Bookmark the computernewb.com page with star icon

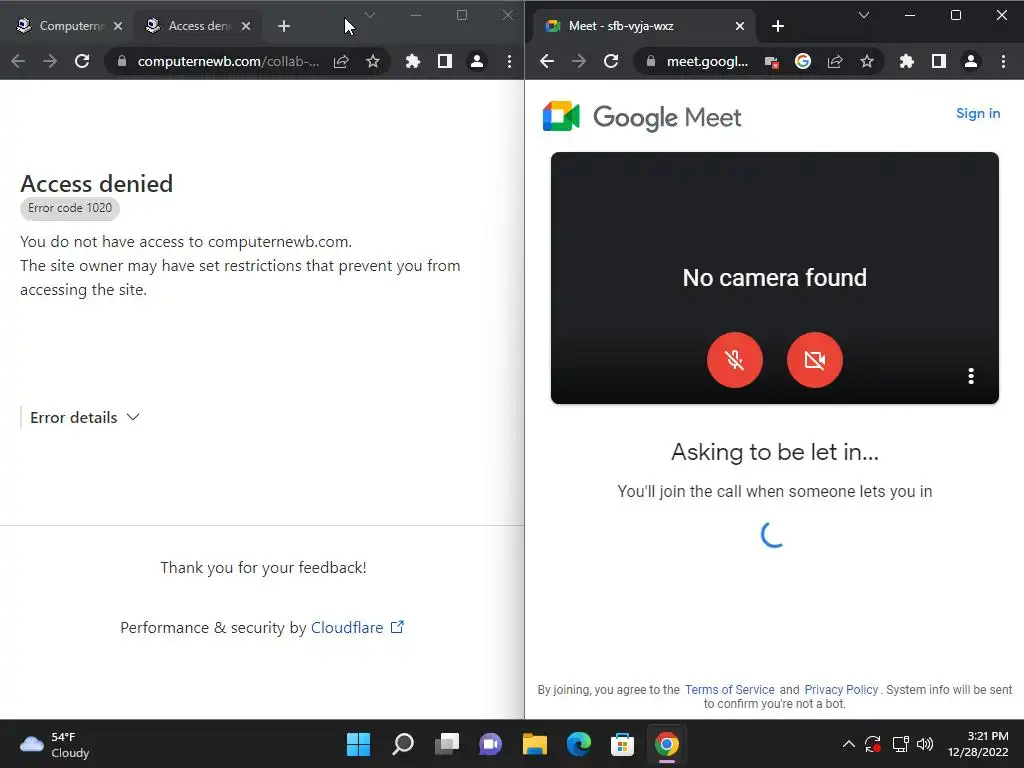point(372,61)
